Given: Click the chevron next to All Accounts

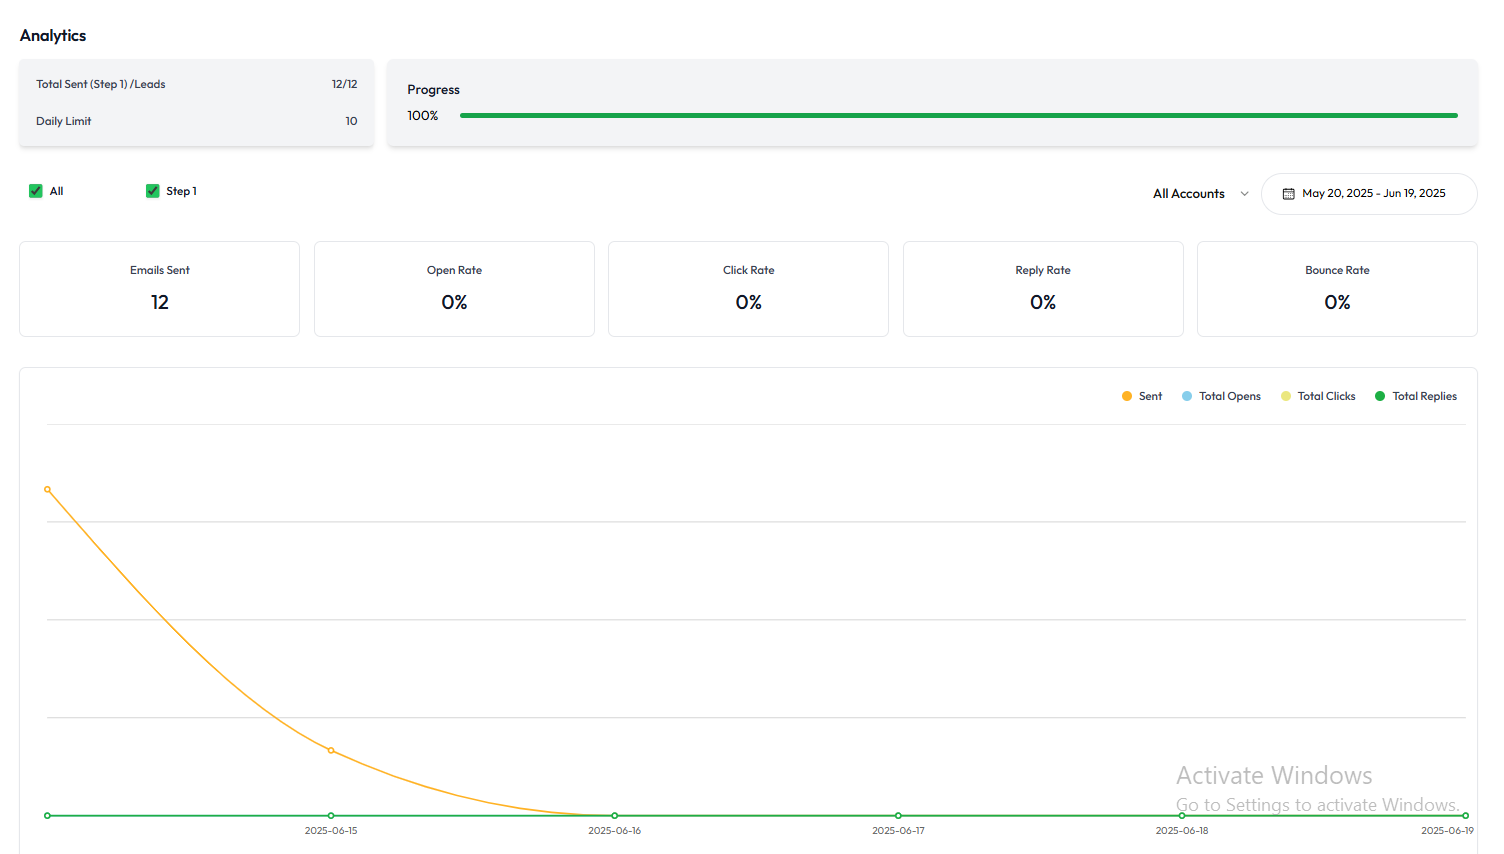Looking at the screenshot, I should click(1245, 194).
